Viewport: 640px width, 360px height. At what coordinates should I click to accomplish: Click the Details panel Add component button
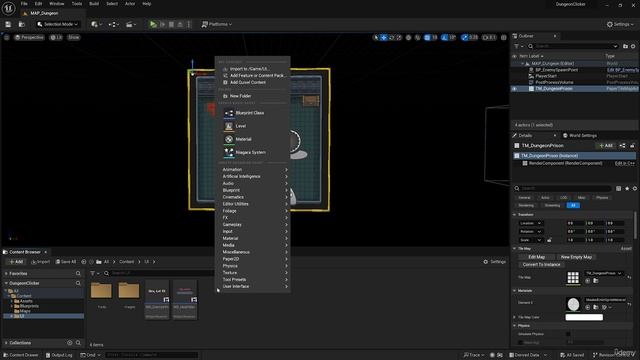click(x=606, y=146)
